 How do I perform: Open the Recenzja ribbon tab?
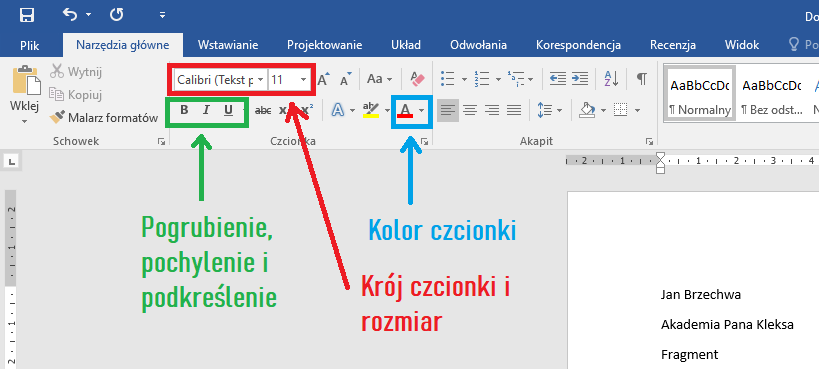tap(673, 45)
